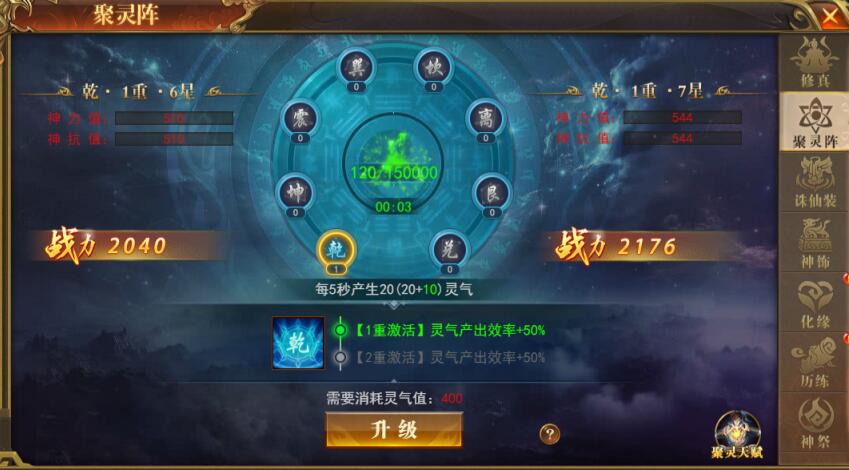
Task: Open the 历练 side tab
Action: click(x=813, y=362)
